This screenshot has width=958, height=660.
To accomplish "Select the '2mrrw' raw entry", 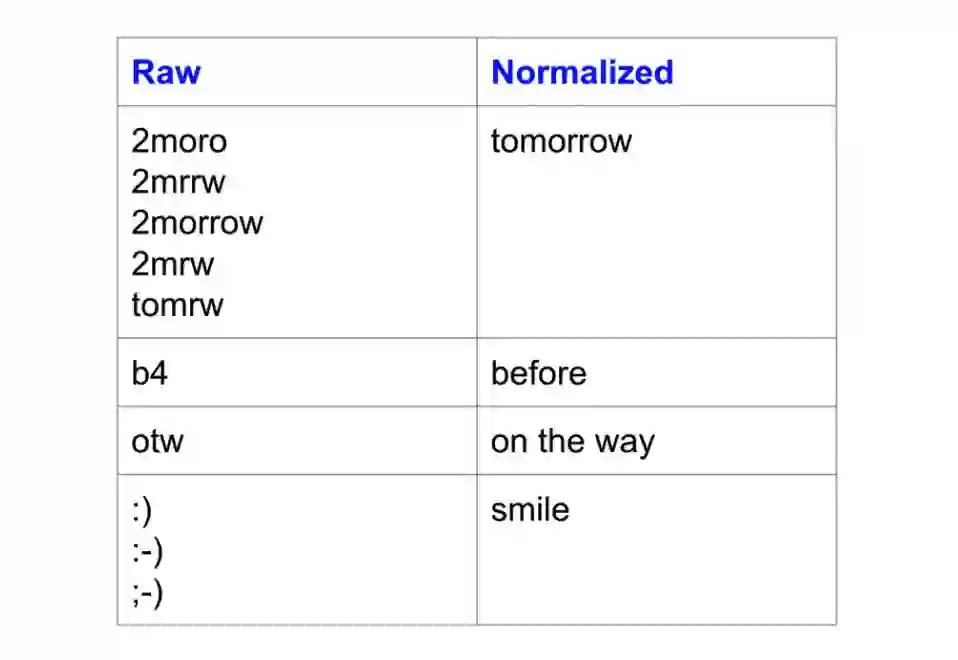I will pyautogui.click(x=178, y=182).
